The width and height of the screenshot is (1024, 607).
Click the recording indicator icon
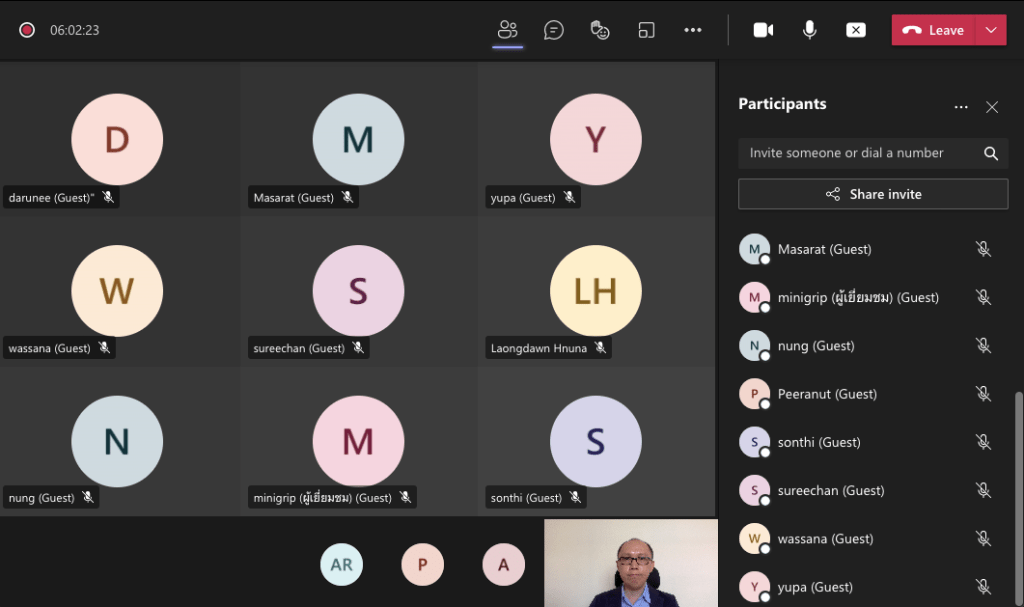click(x=27, y=30)
